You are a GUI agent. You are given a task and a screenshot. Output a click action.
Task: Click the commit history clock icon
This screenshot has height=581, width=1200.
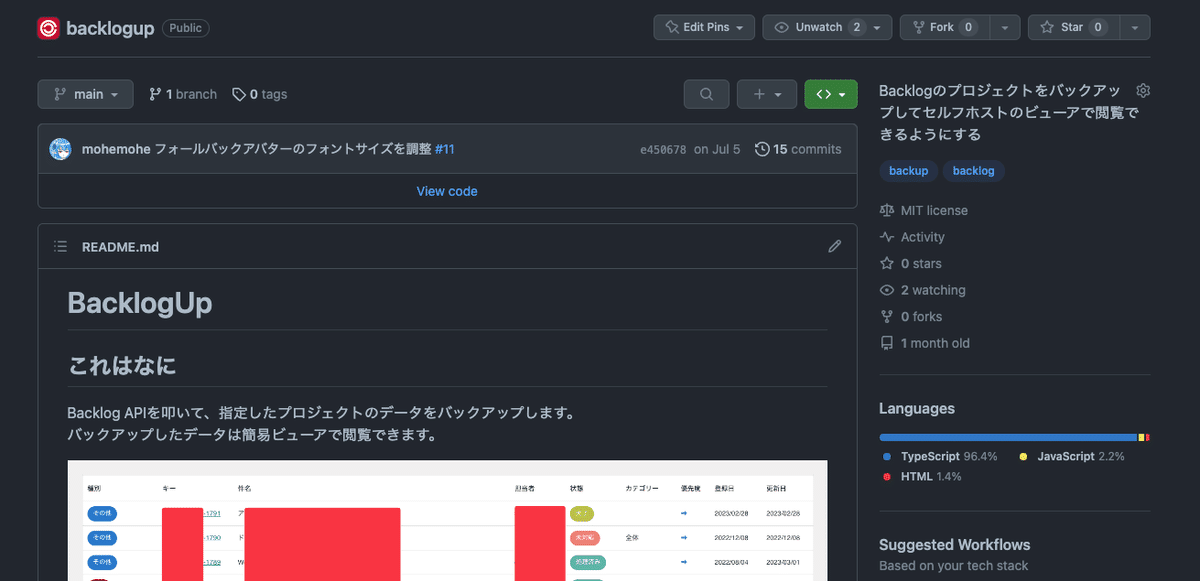tap(762, 148)
